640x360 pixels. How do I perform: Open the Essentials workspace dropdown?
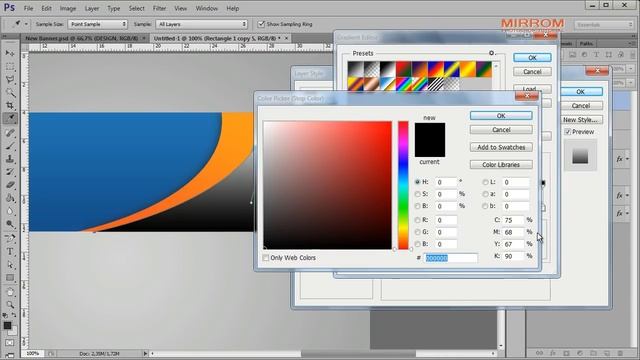coord(604,24)
